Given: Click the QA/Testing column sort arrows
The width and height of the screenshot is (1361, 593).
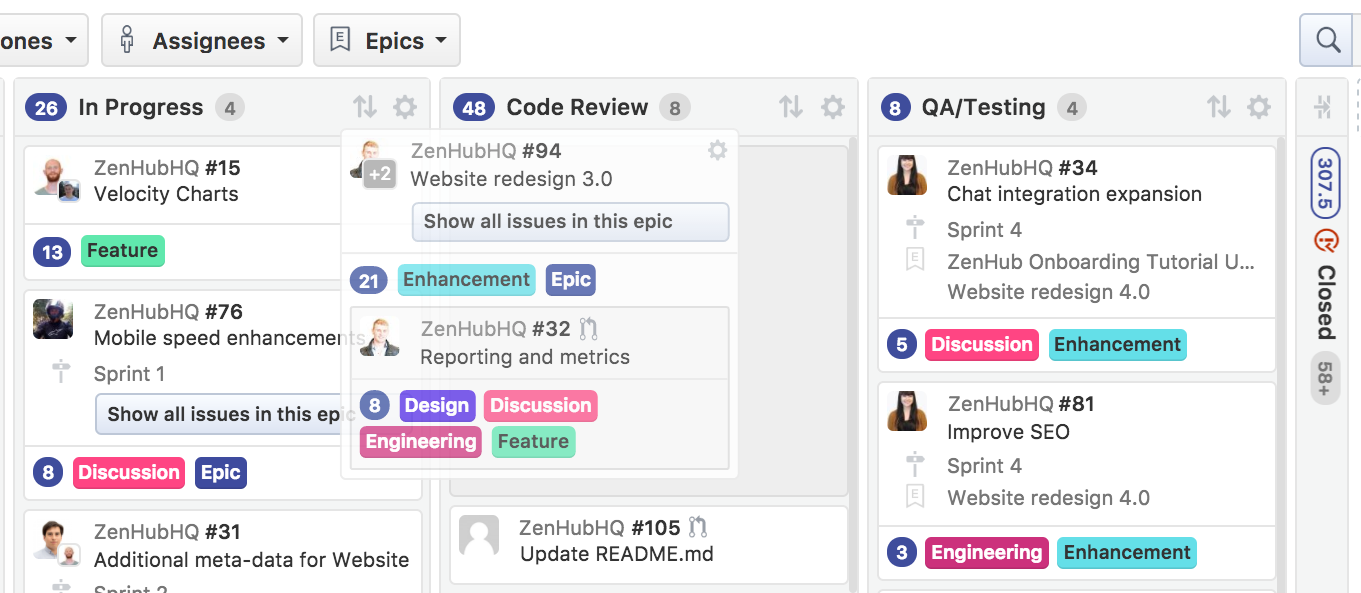Looking at the screenshot, I should click(x=1218, y=107).
